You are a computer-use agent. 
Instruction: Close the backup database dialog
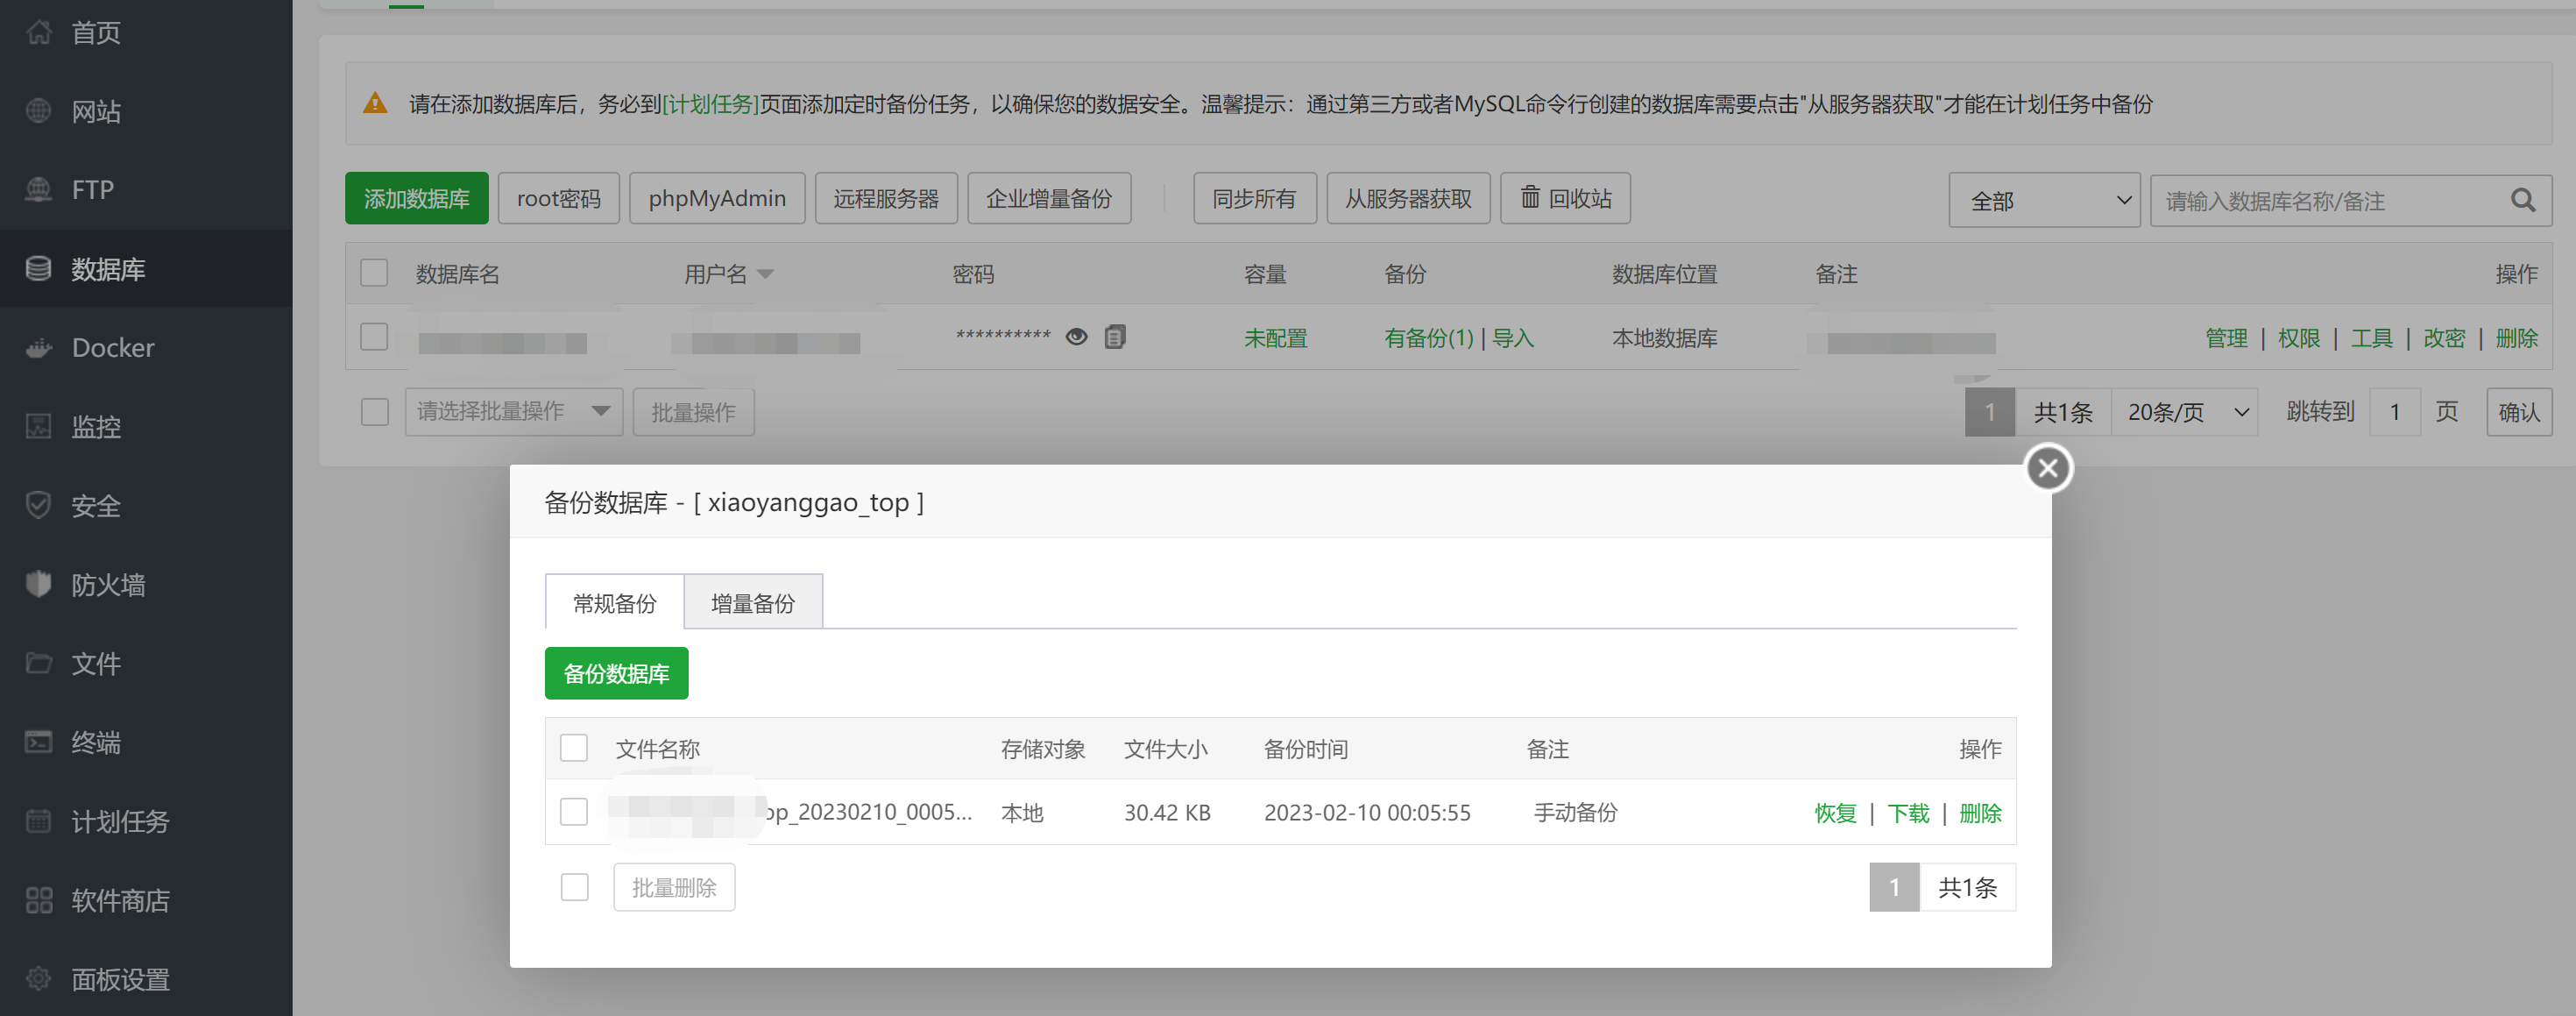[2048, 468]
